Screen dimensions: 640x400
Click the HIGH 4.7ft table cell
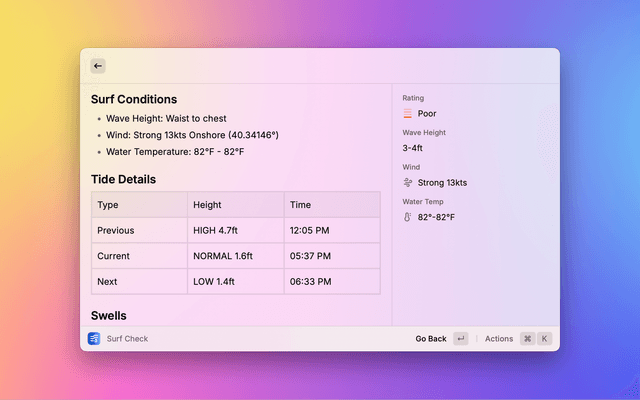pyautogui.click(x=216, y=230)
